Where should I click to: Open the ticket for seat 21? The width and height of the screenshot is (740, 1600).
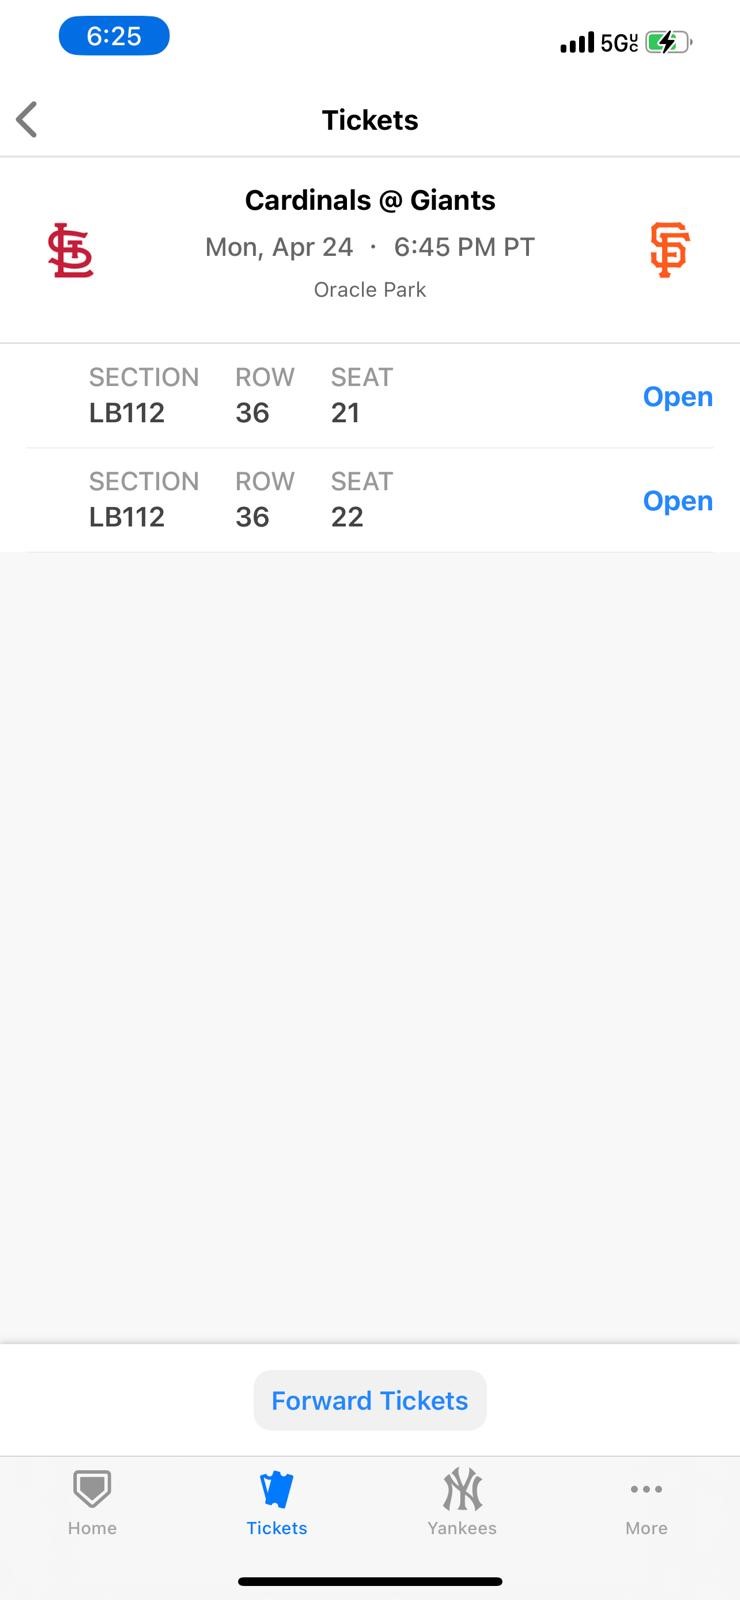click(x=677, y=397)
